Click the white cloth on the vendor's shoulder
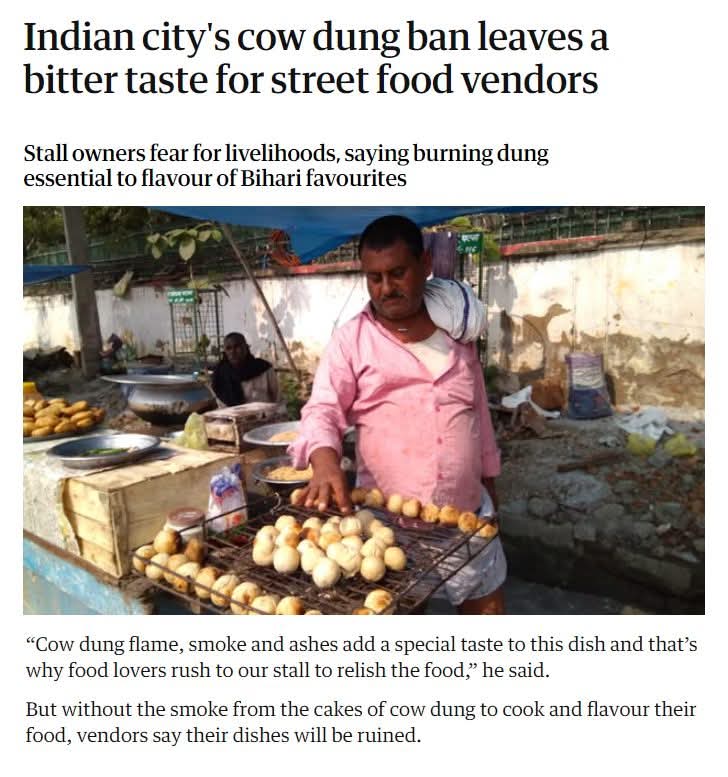This screenshot has height=777, width=728. click(x=453, y=310)
